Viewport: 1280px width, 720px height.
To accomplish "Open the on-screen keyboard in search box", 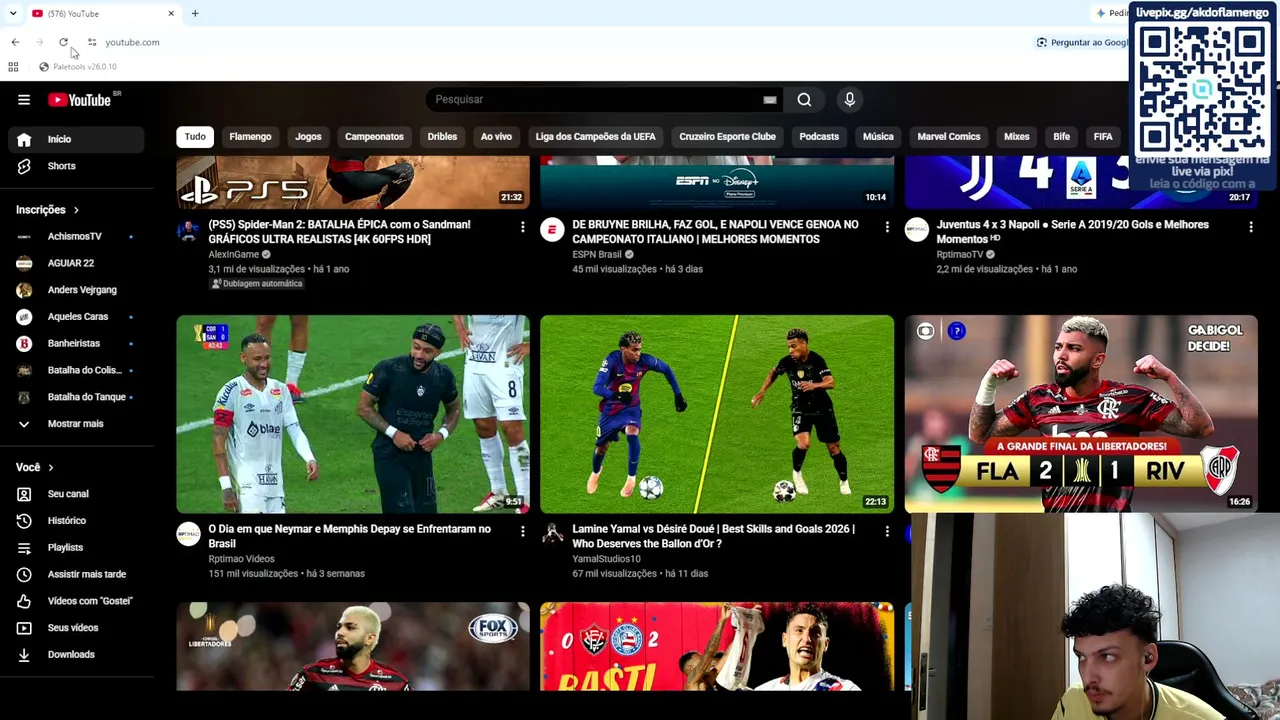I will pos(769,99).
